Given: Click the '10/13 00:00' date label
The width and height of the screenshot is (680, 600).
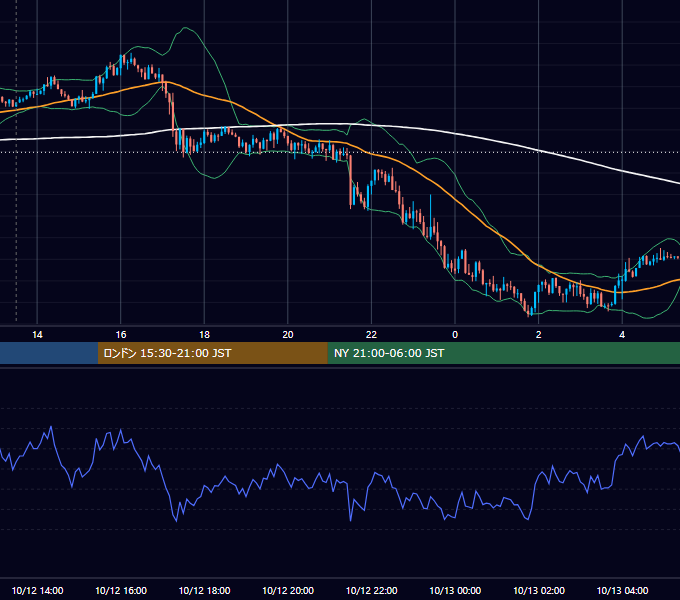Looking at the screenshot, I should [455, 590].
